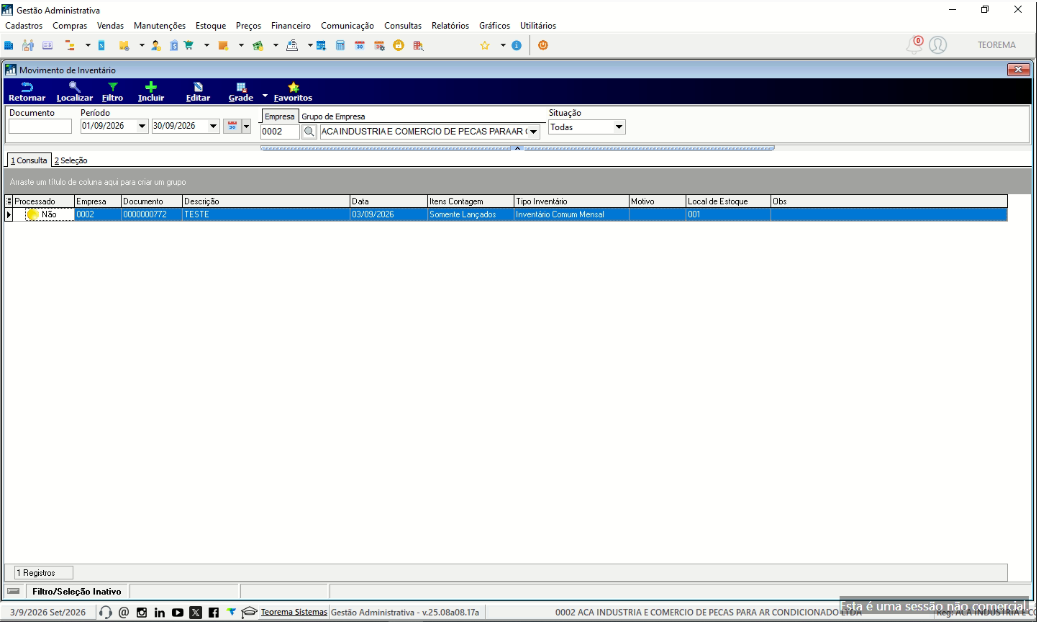
Task: Open the notifications bell icon
Action: coord(914,45)
